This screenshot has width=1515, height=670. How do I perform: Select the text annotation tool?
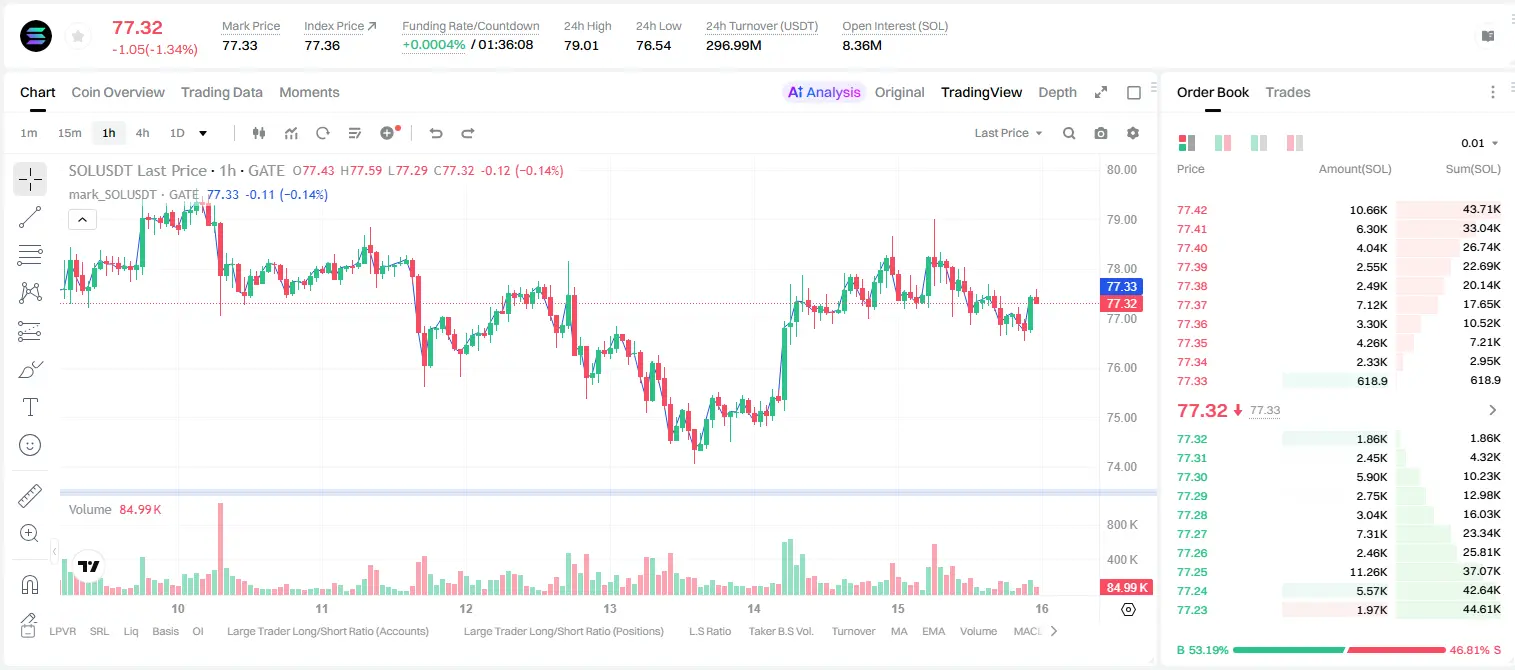point(30,407)
